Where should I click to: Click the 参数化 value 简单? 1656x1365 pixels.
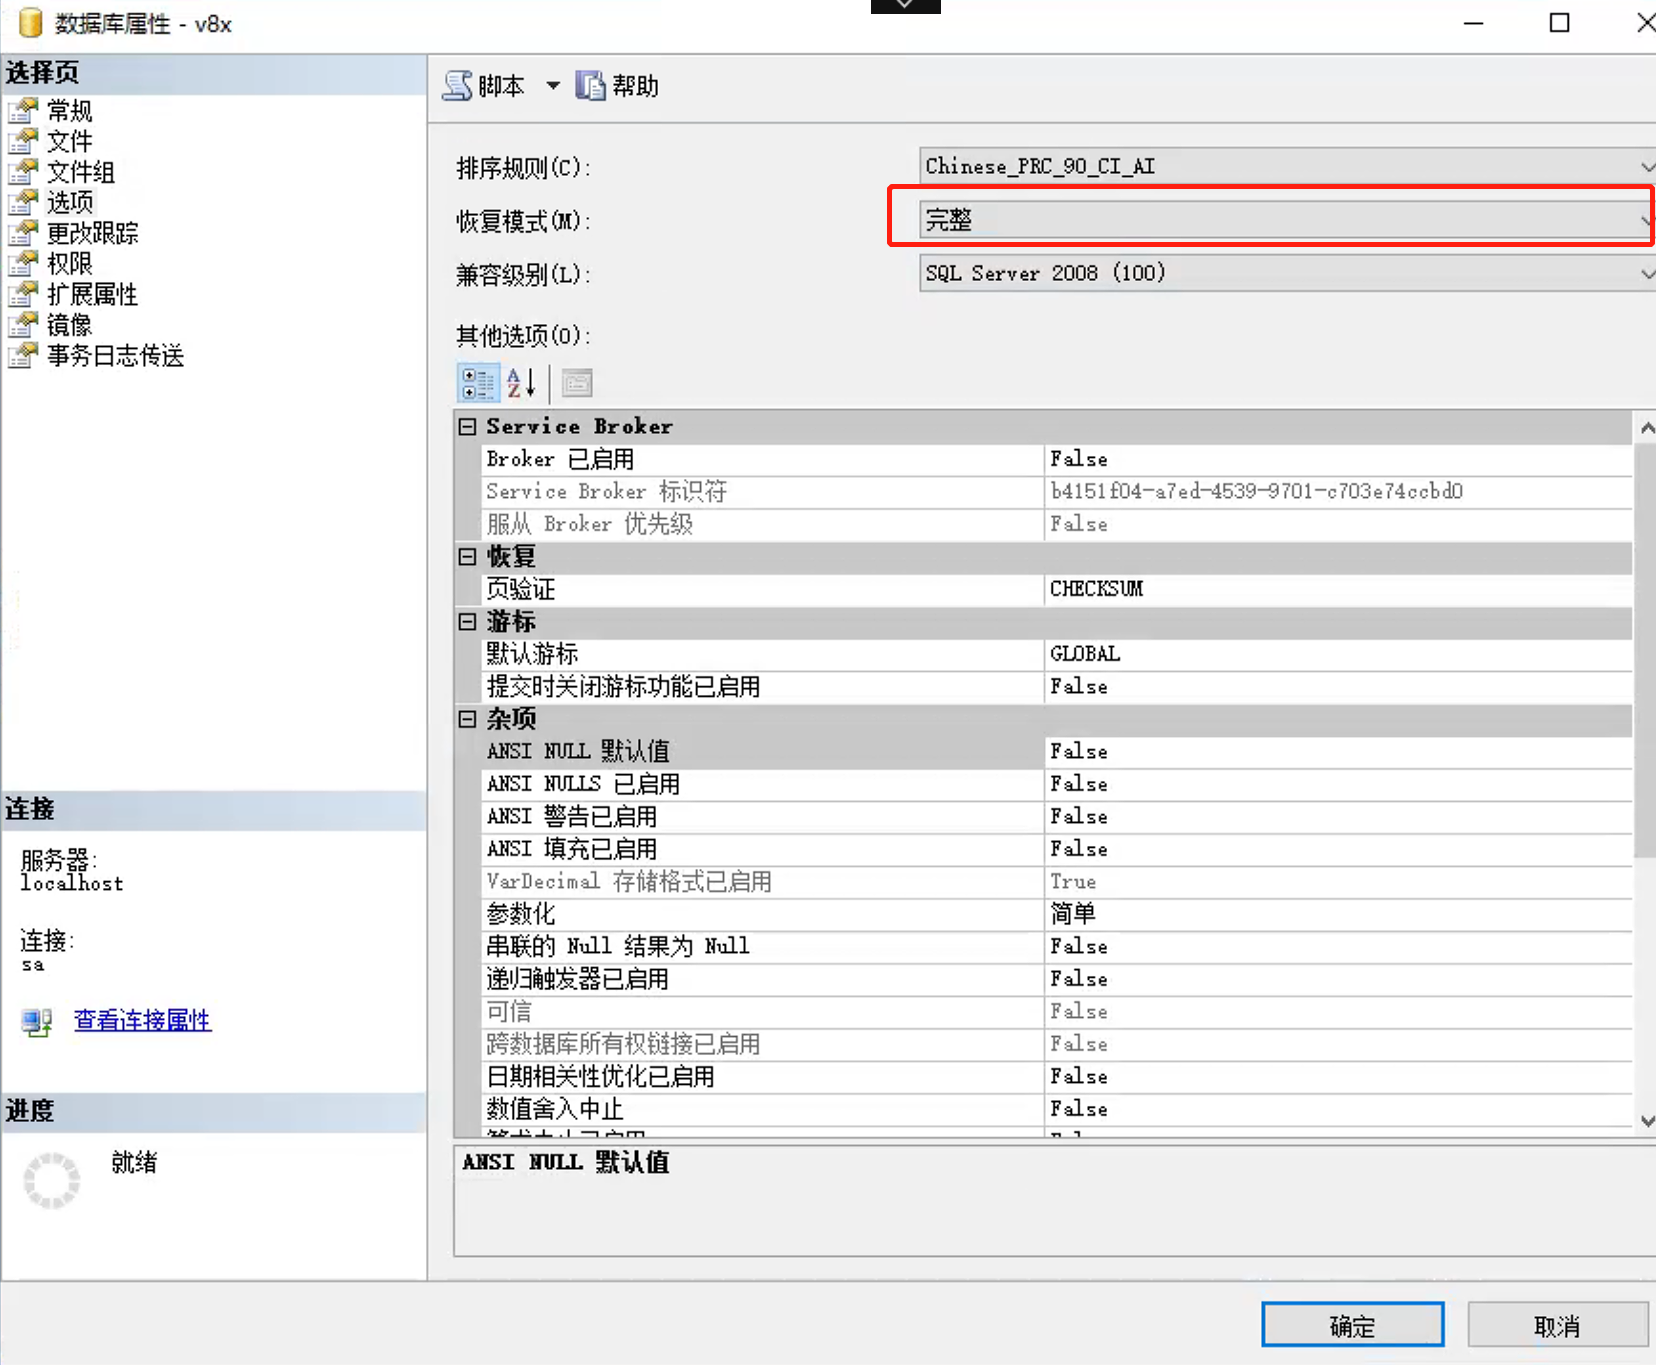pyautogui.click(x=1073, y=914)
